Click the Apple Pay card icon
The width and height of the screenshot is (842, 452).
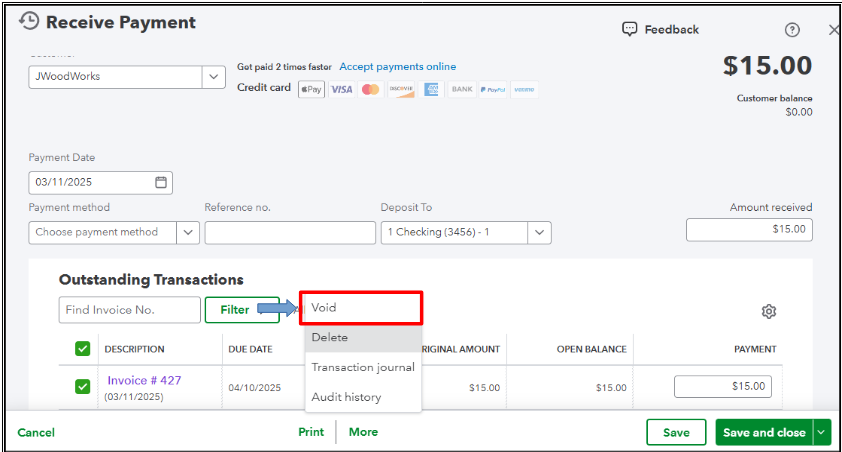[x=311, y=90]
